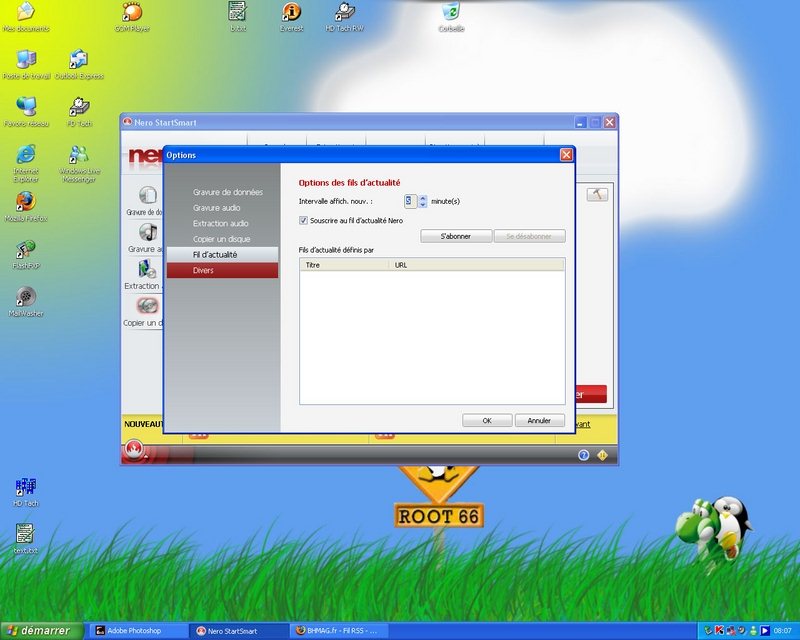The width and height of the screenshot is (800, 640).
Task: Click the blue play arrow tray icon
Action: click(764, 630)
